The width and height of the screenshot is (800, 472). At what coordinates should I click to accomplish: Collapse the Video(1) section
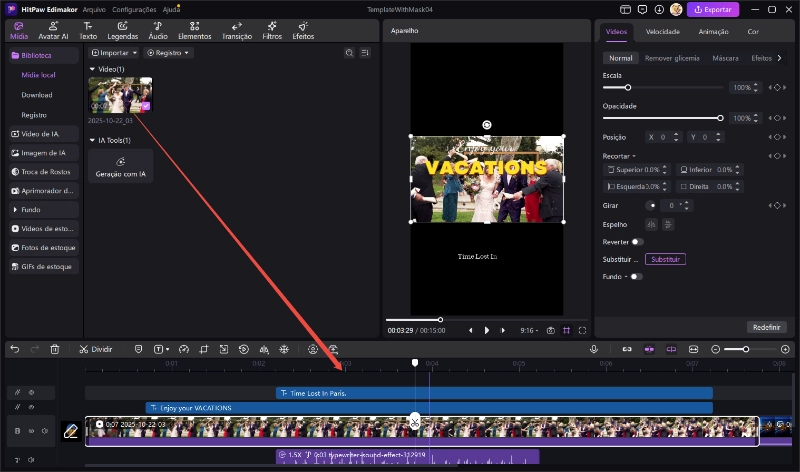92,69
